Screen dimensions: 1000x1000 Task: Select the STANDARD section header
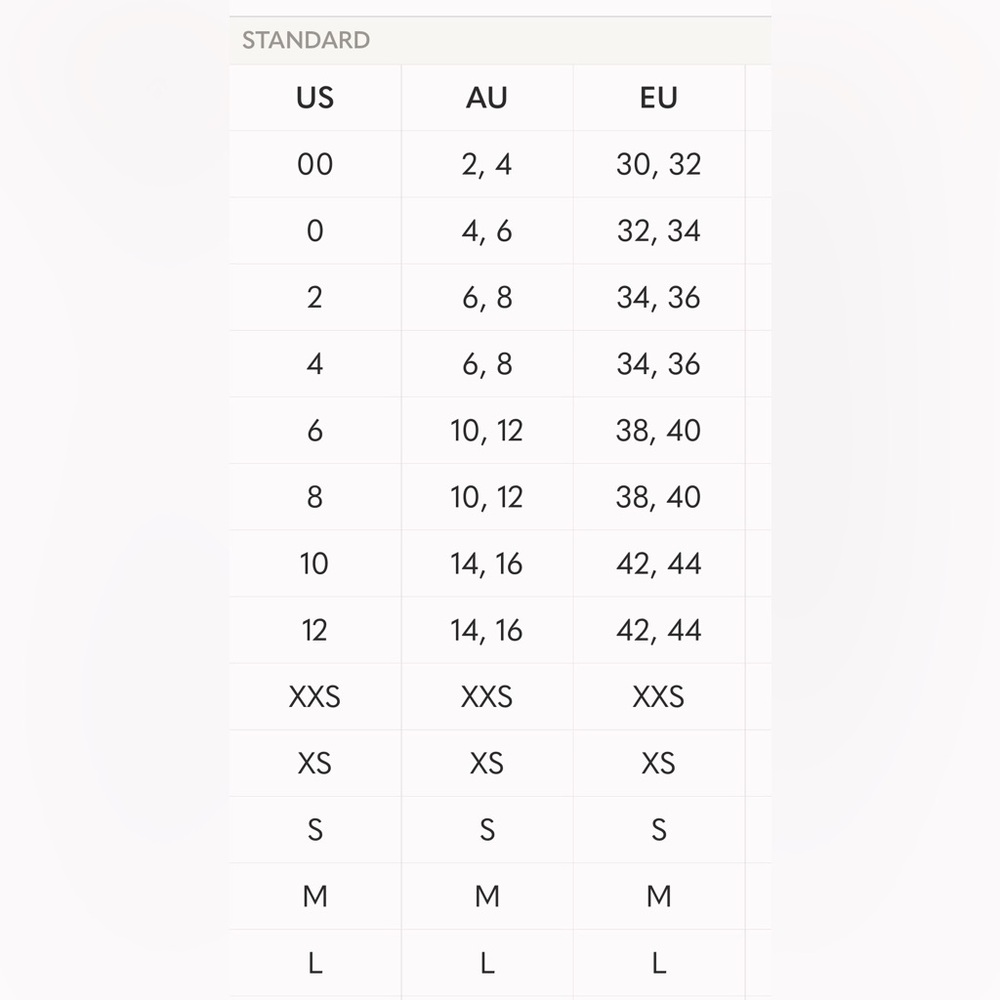[500, 40]
